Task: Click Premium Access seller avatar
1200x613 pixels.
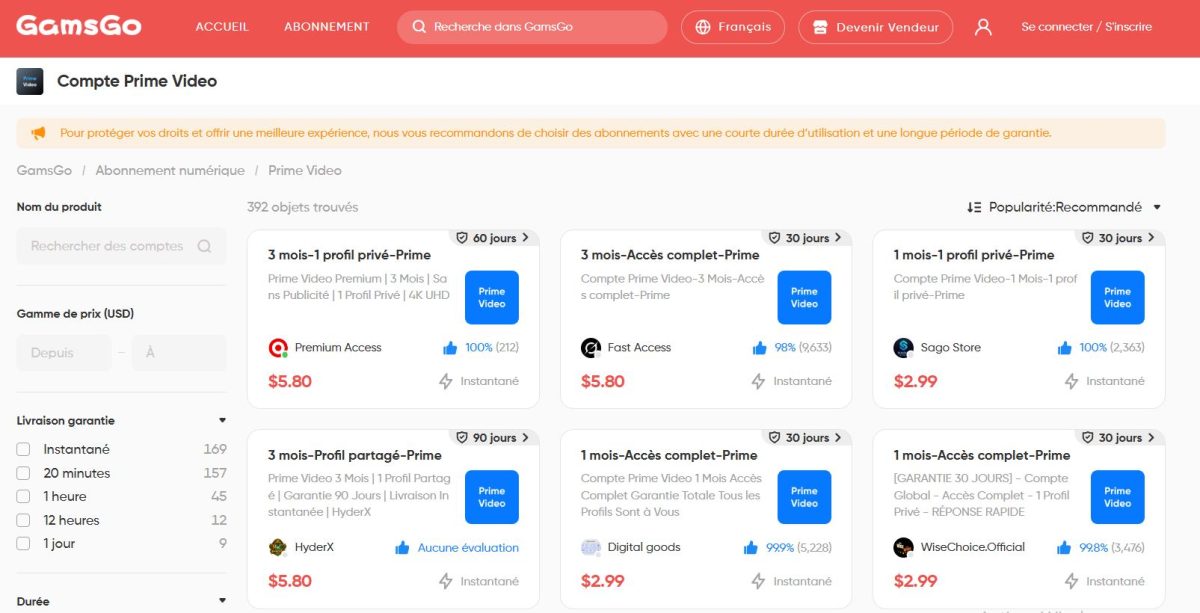Action: [279, 348]
